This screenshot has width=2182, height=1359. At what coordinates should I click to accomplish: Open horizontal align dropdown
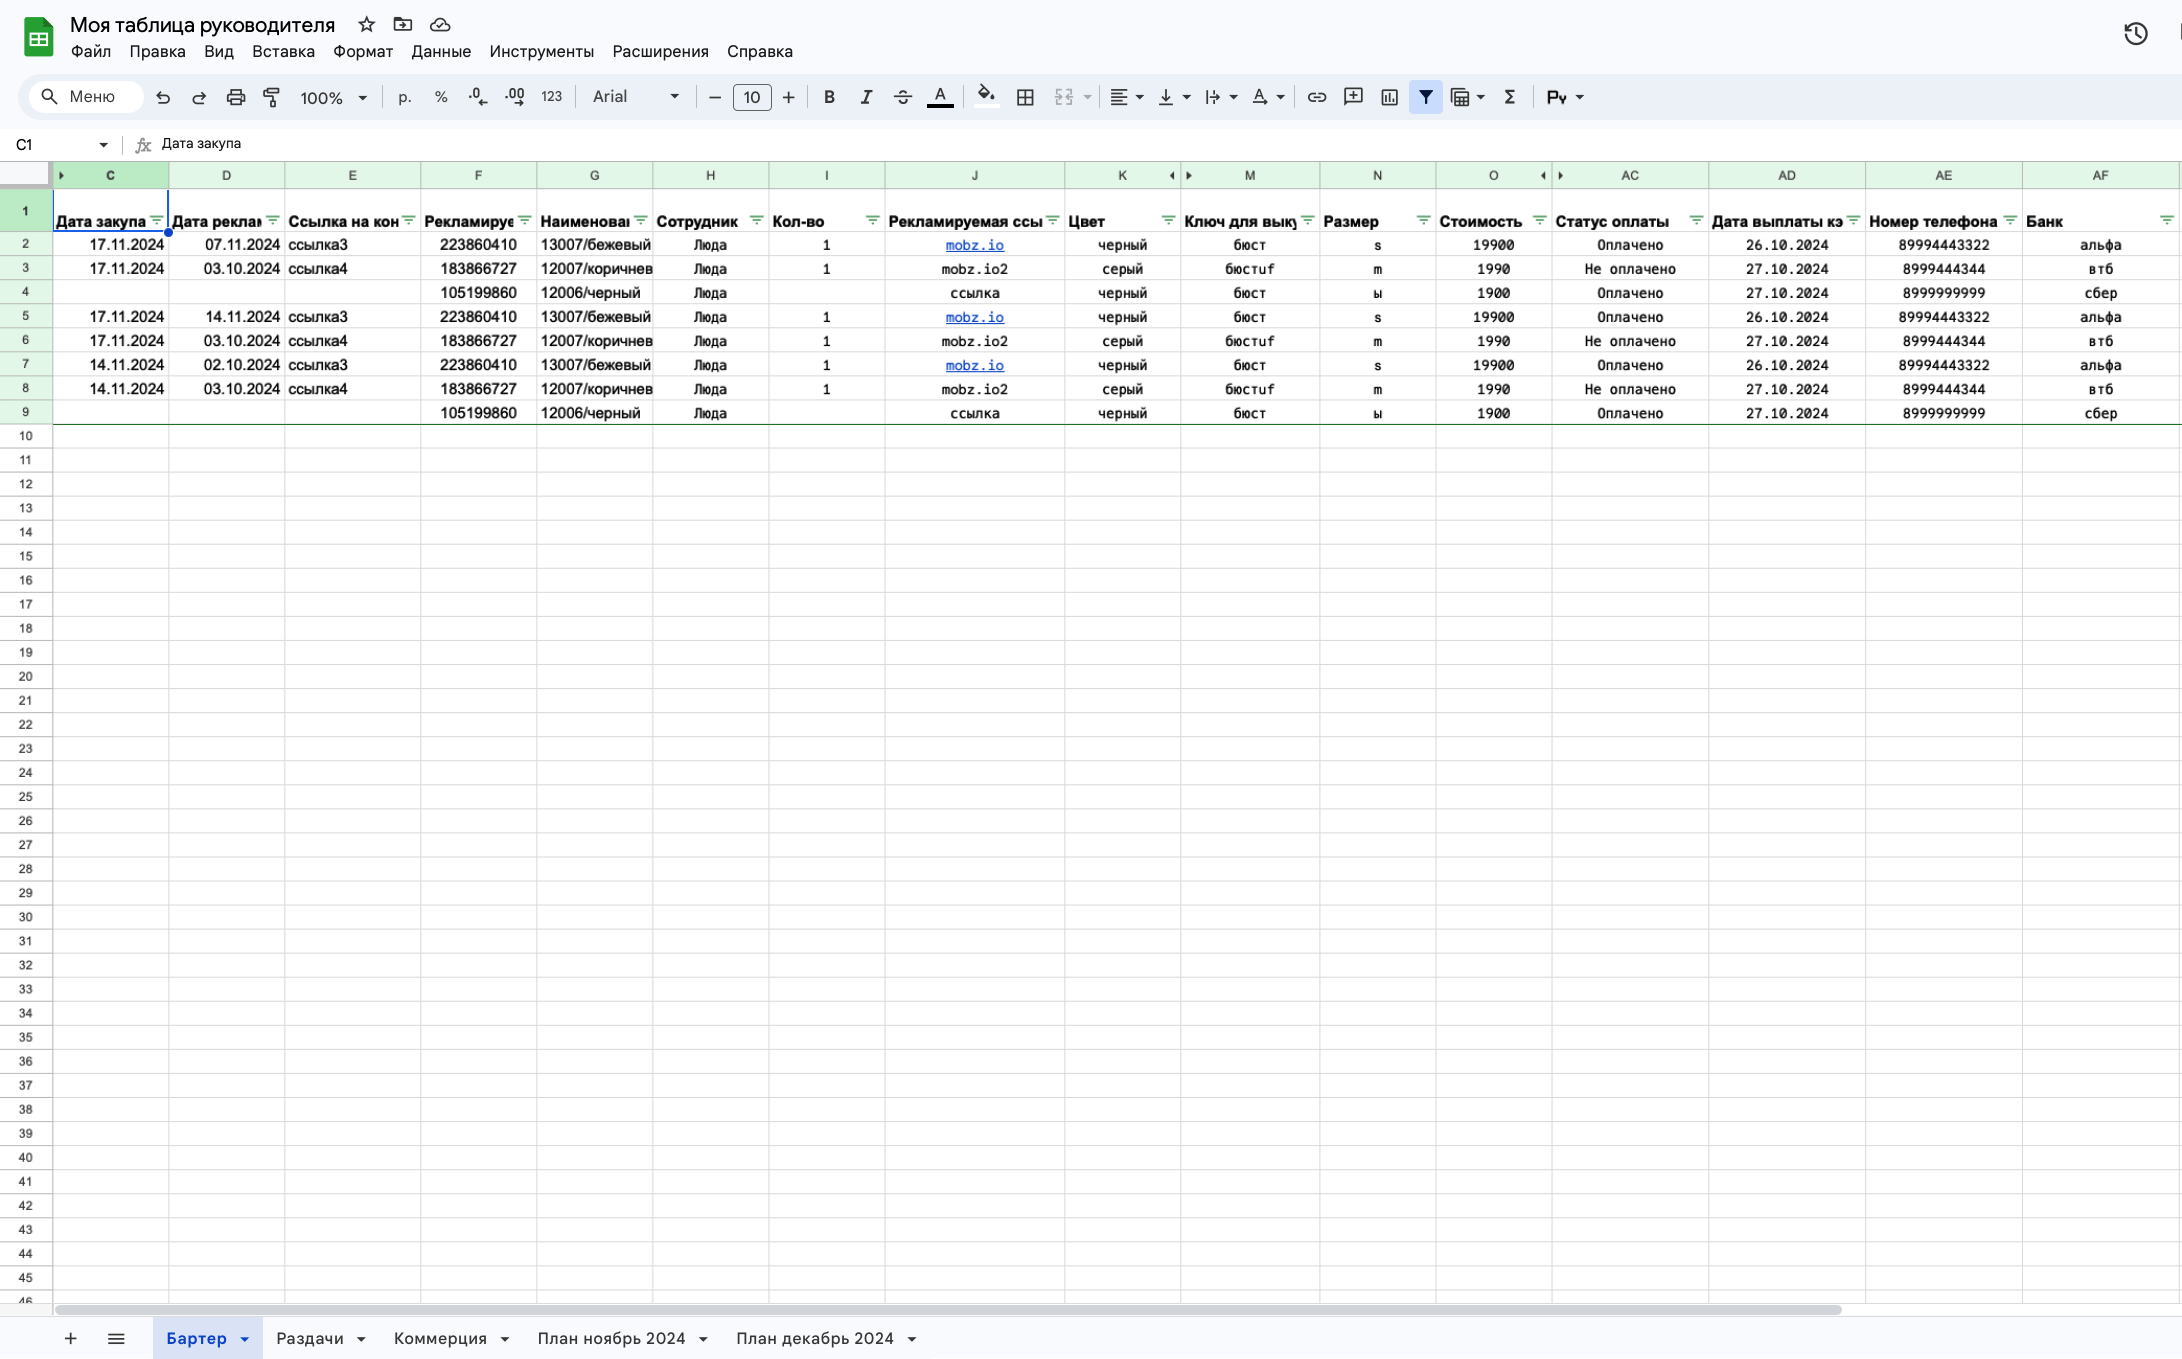point(1127,97)
